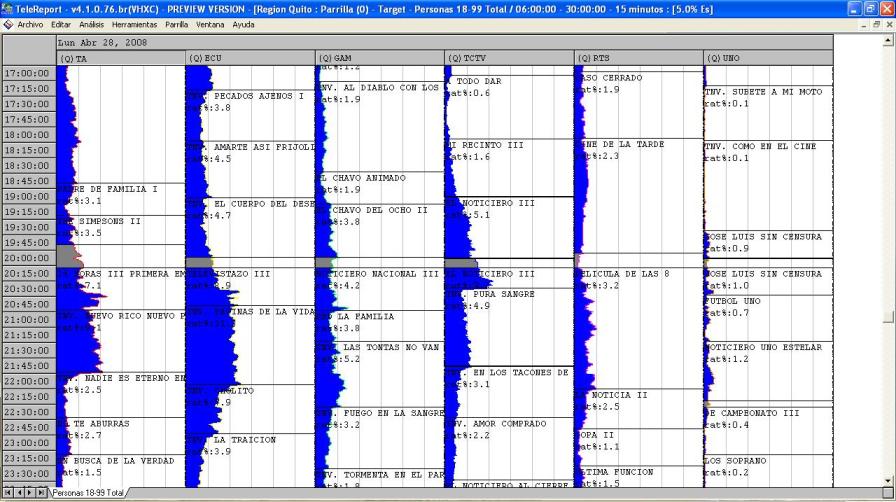Click vertical scrollbar up arrow
The width and height of the screenshot is (896, 502).
(889, 40)
